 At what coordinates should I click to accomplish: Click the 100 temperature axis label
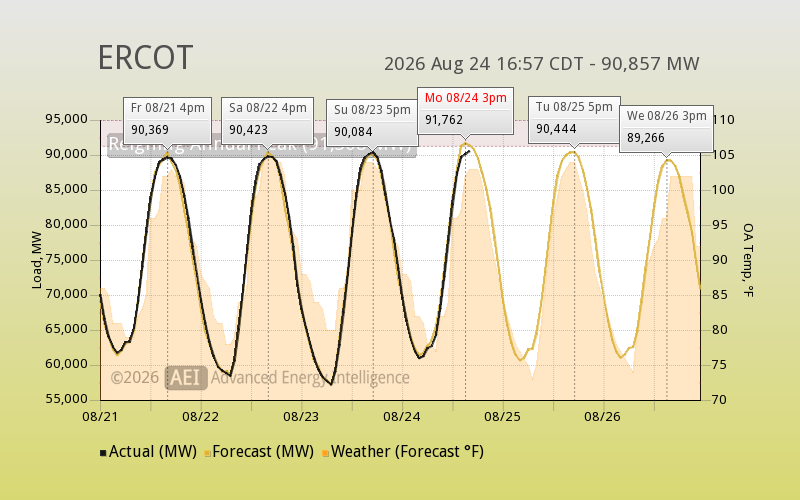[x=724, y=190]
